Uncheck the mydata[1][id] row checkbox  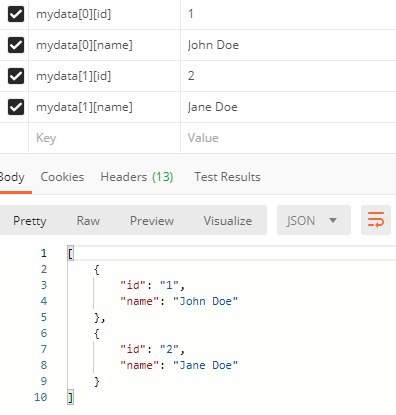pos(16,76)
